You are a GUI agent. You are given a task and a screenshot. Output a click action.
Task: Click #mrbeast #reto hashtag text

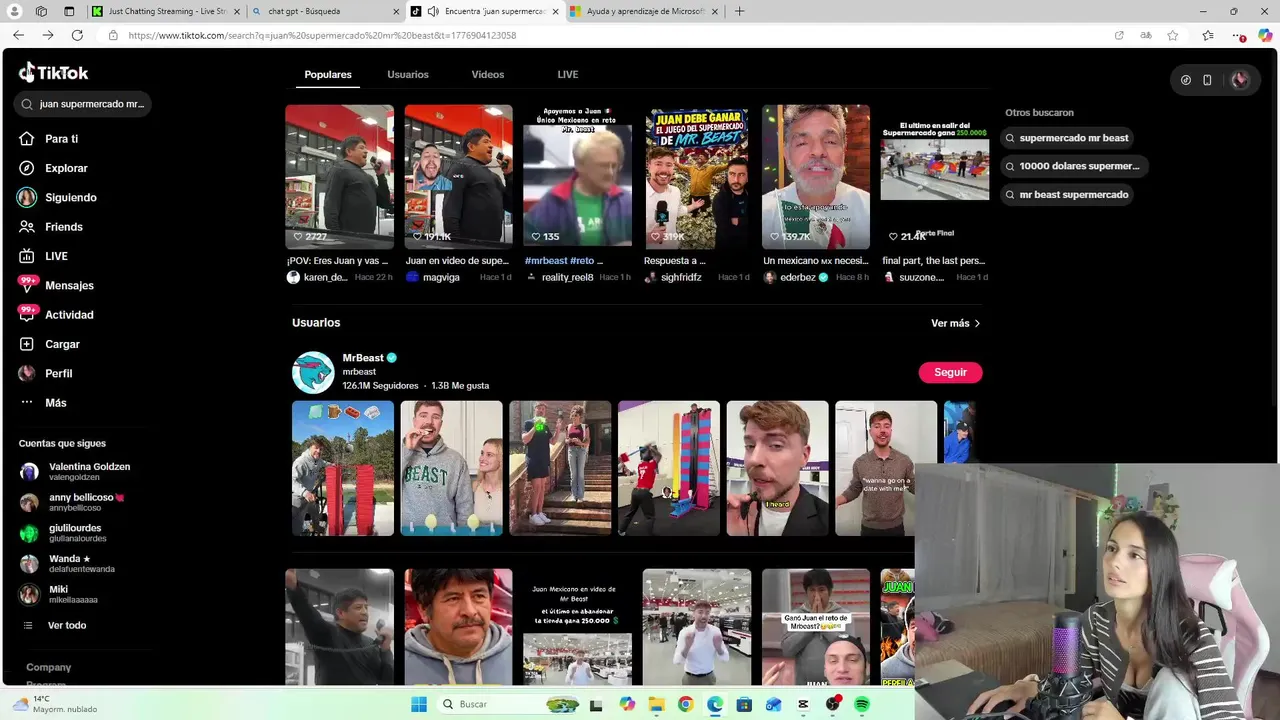pos(563,261)
